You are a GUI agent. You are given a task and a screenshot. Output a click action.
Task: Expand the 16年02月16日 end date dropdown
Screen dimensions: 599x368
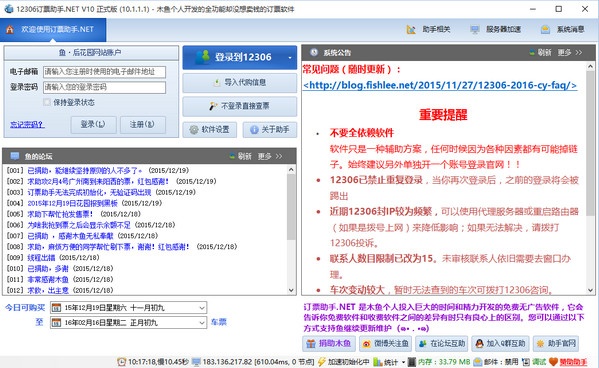[202, 323]
